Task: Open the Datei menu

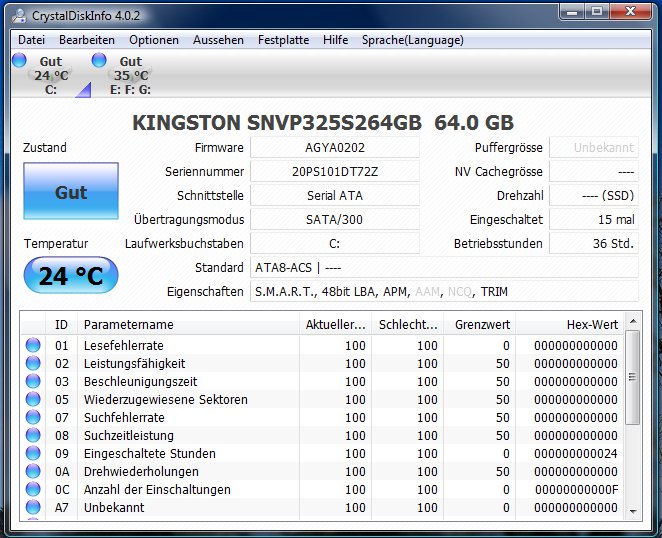Action: click(x=31, y=40)
